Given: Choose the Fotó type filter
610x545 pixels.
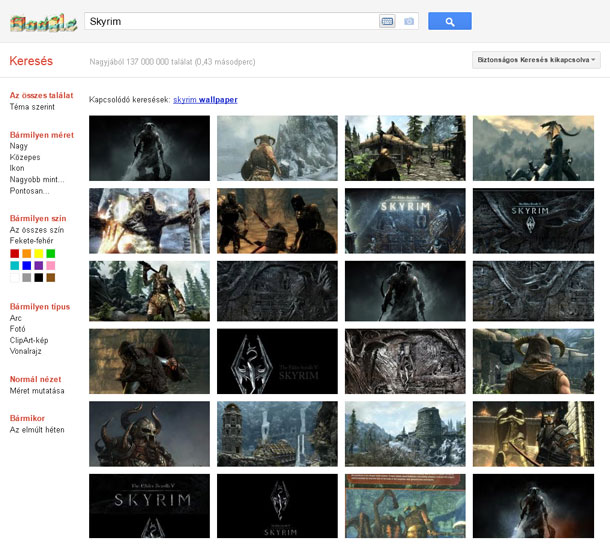Looking at the screenshot, I should click(x=18, y=329).
